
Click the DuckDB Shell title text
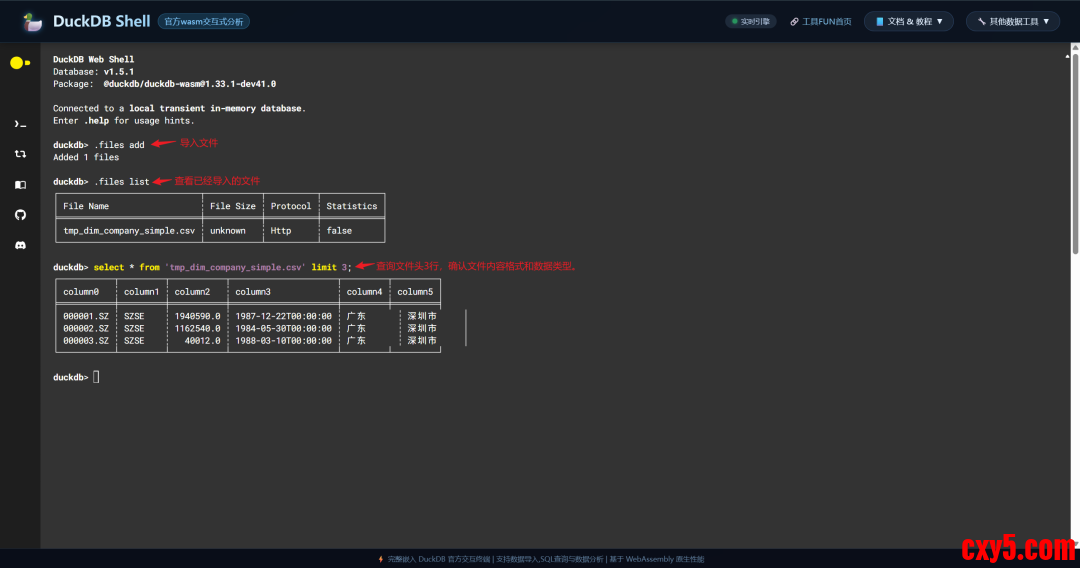point(101,21)
